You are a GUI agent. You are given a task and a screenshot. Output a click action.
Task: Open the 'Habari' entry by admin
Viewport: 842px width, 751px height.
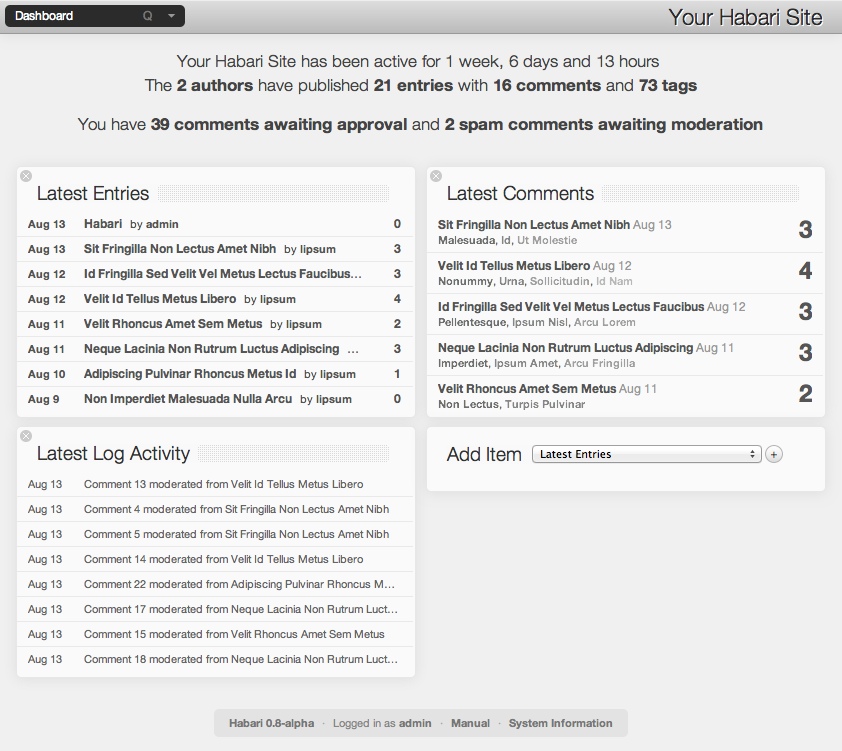103,224
